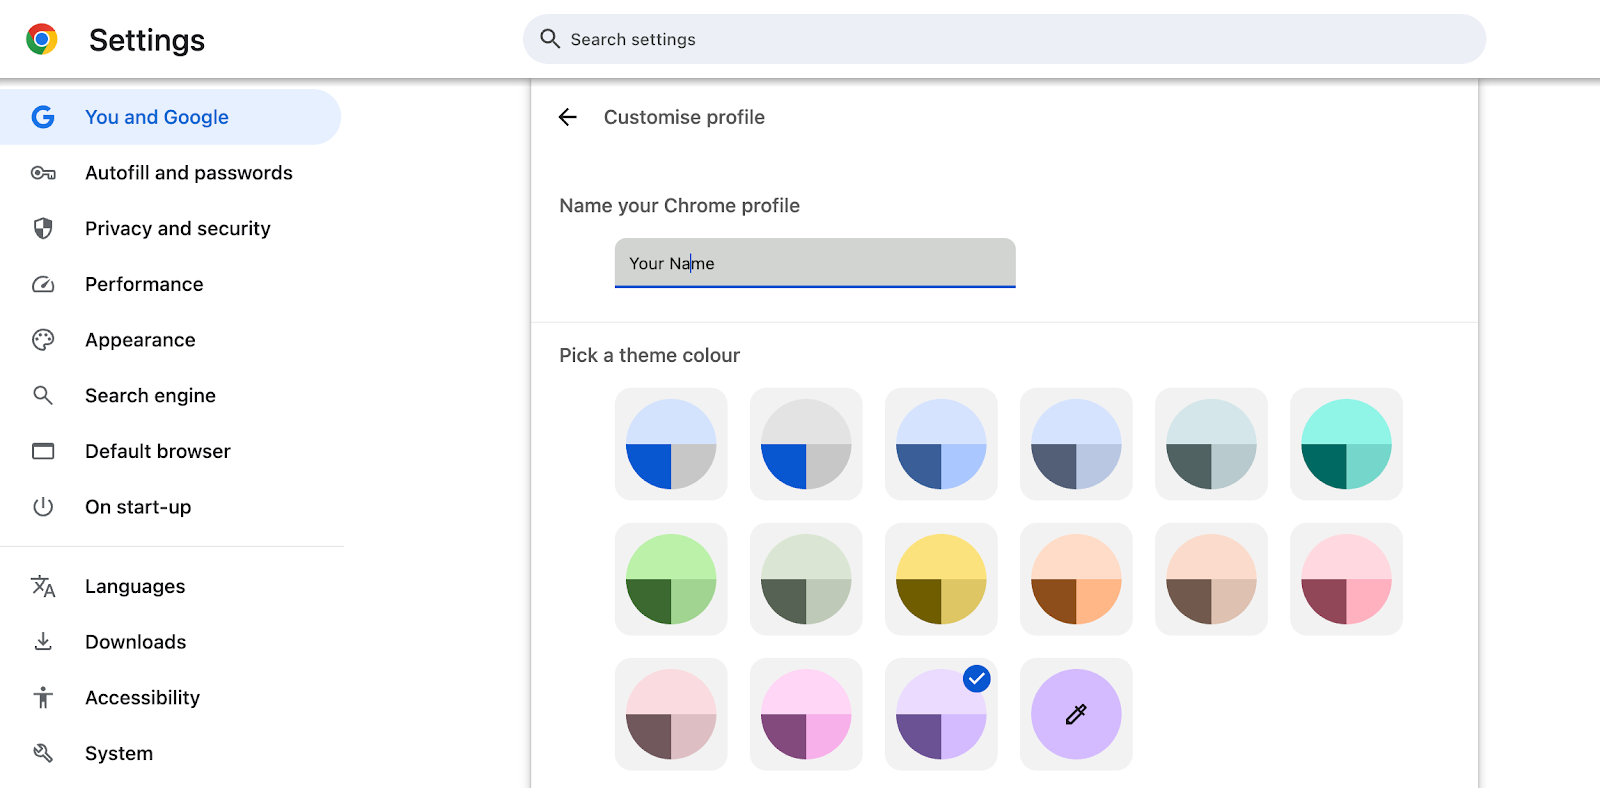1600x788 pixels.
Task: Select the bright aqua teal theme swatch
Action: [1346, 444]
